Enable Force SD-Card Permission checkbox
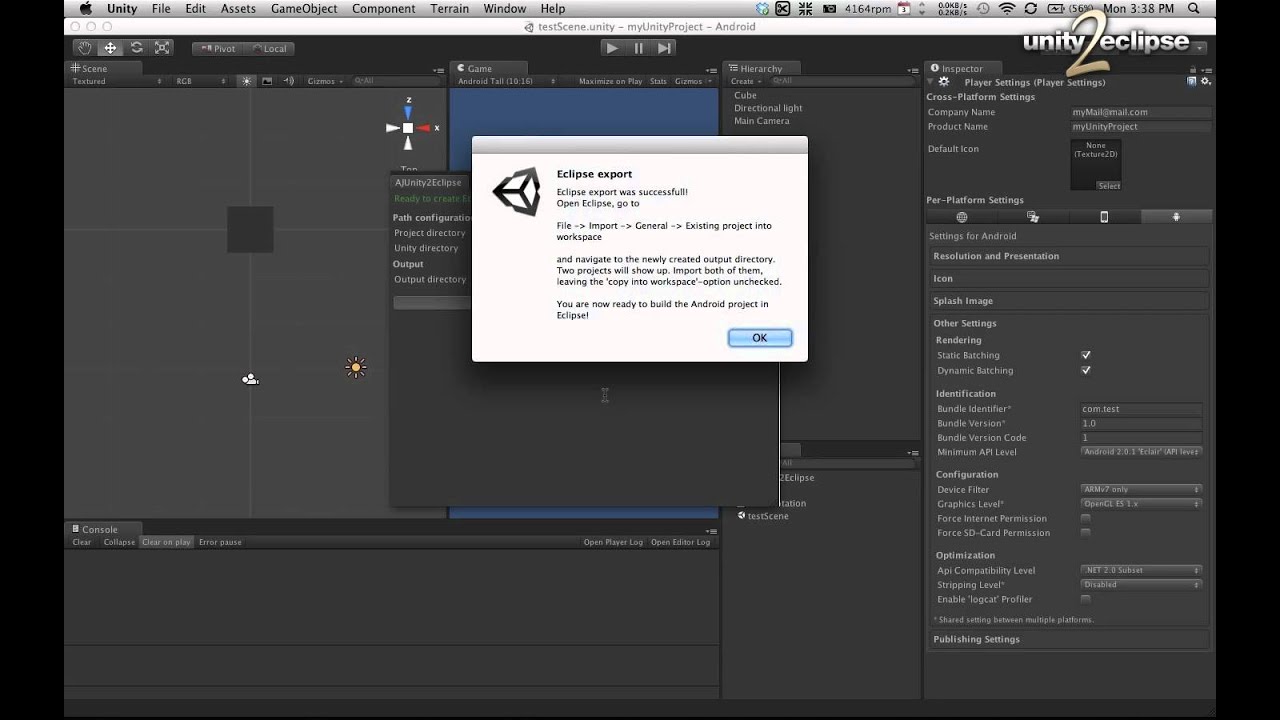The image size is (1280, 720). (x=1086, y=533)
